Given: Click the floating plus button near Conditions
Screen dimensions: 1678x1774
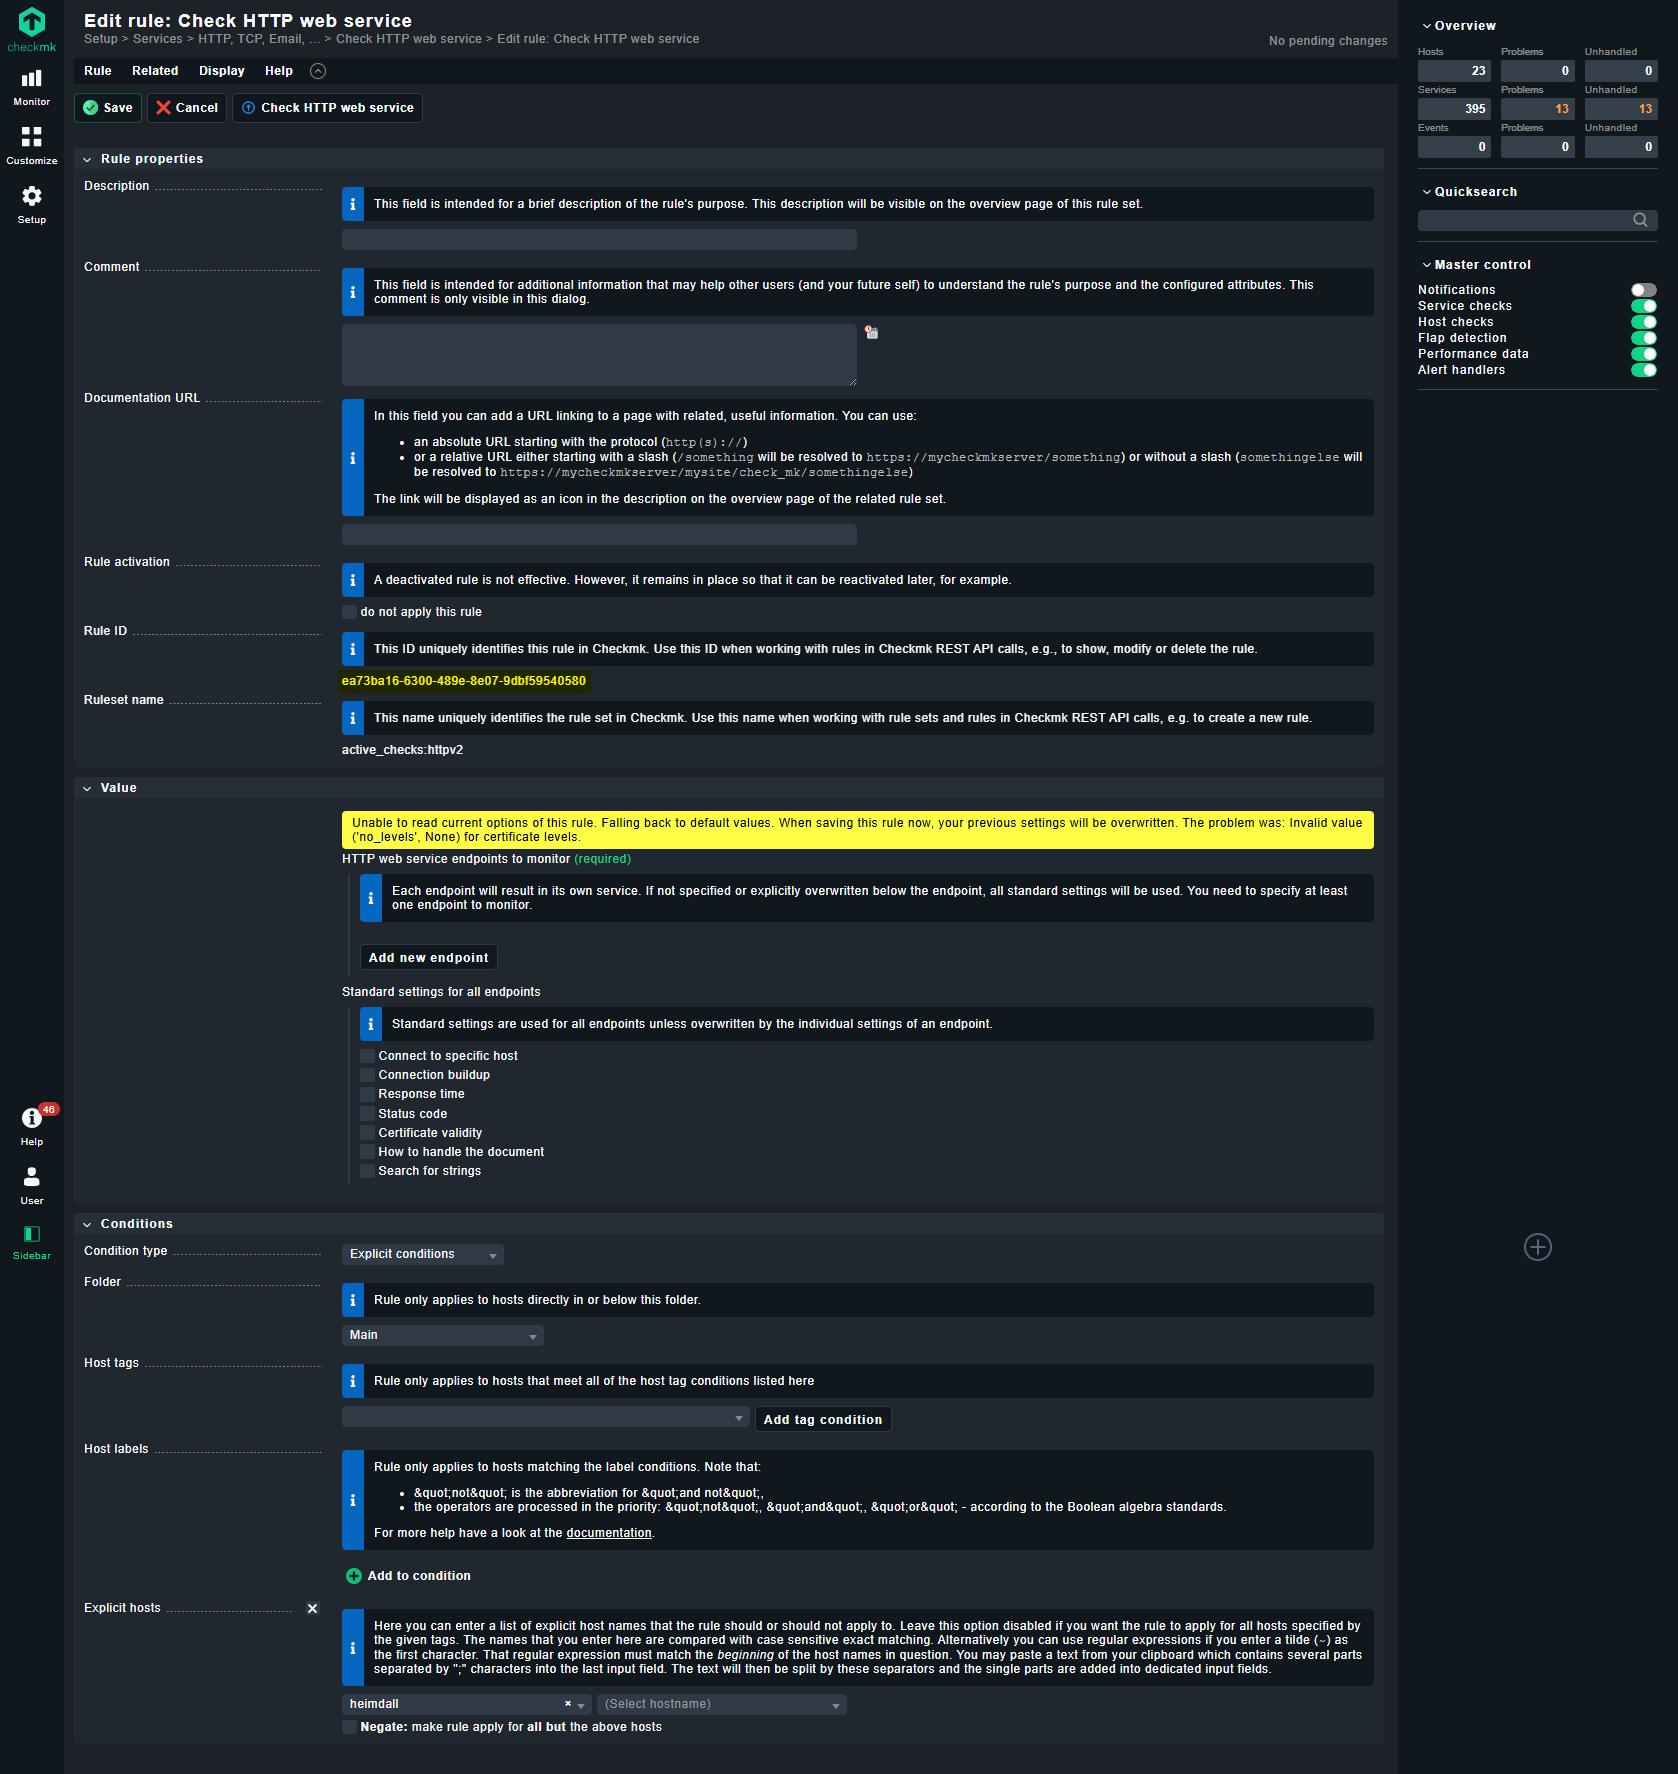Looking at the screenshot, I should pos(1537,1247).
